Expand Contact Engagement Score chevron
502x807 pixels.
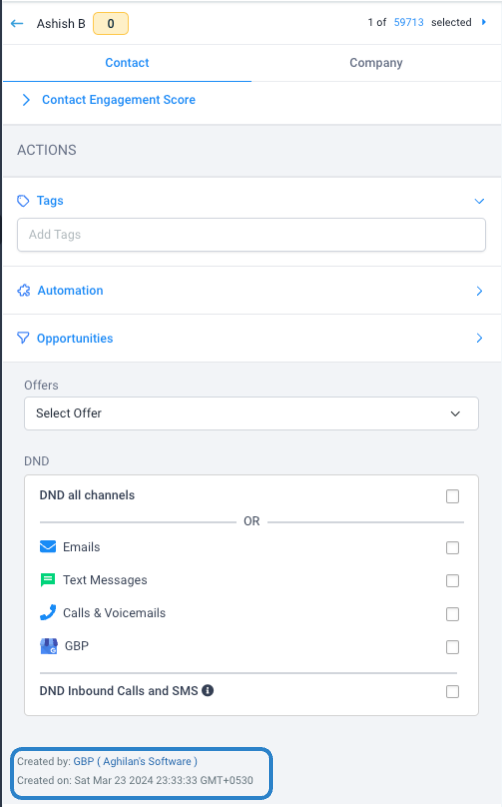26,100
